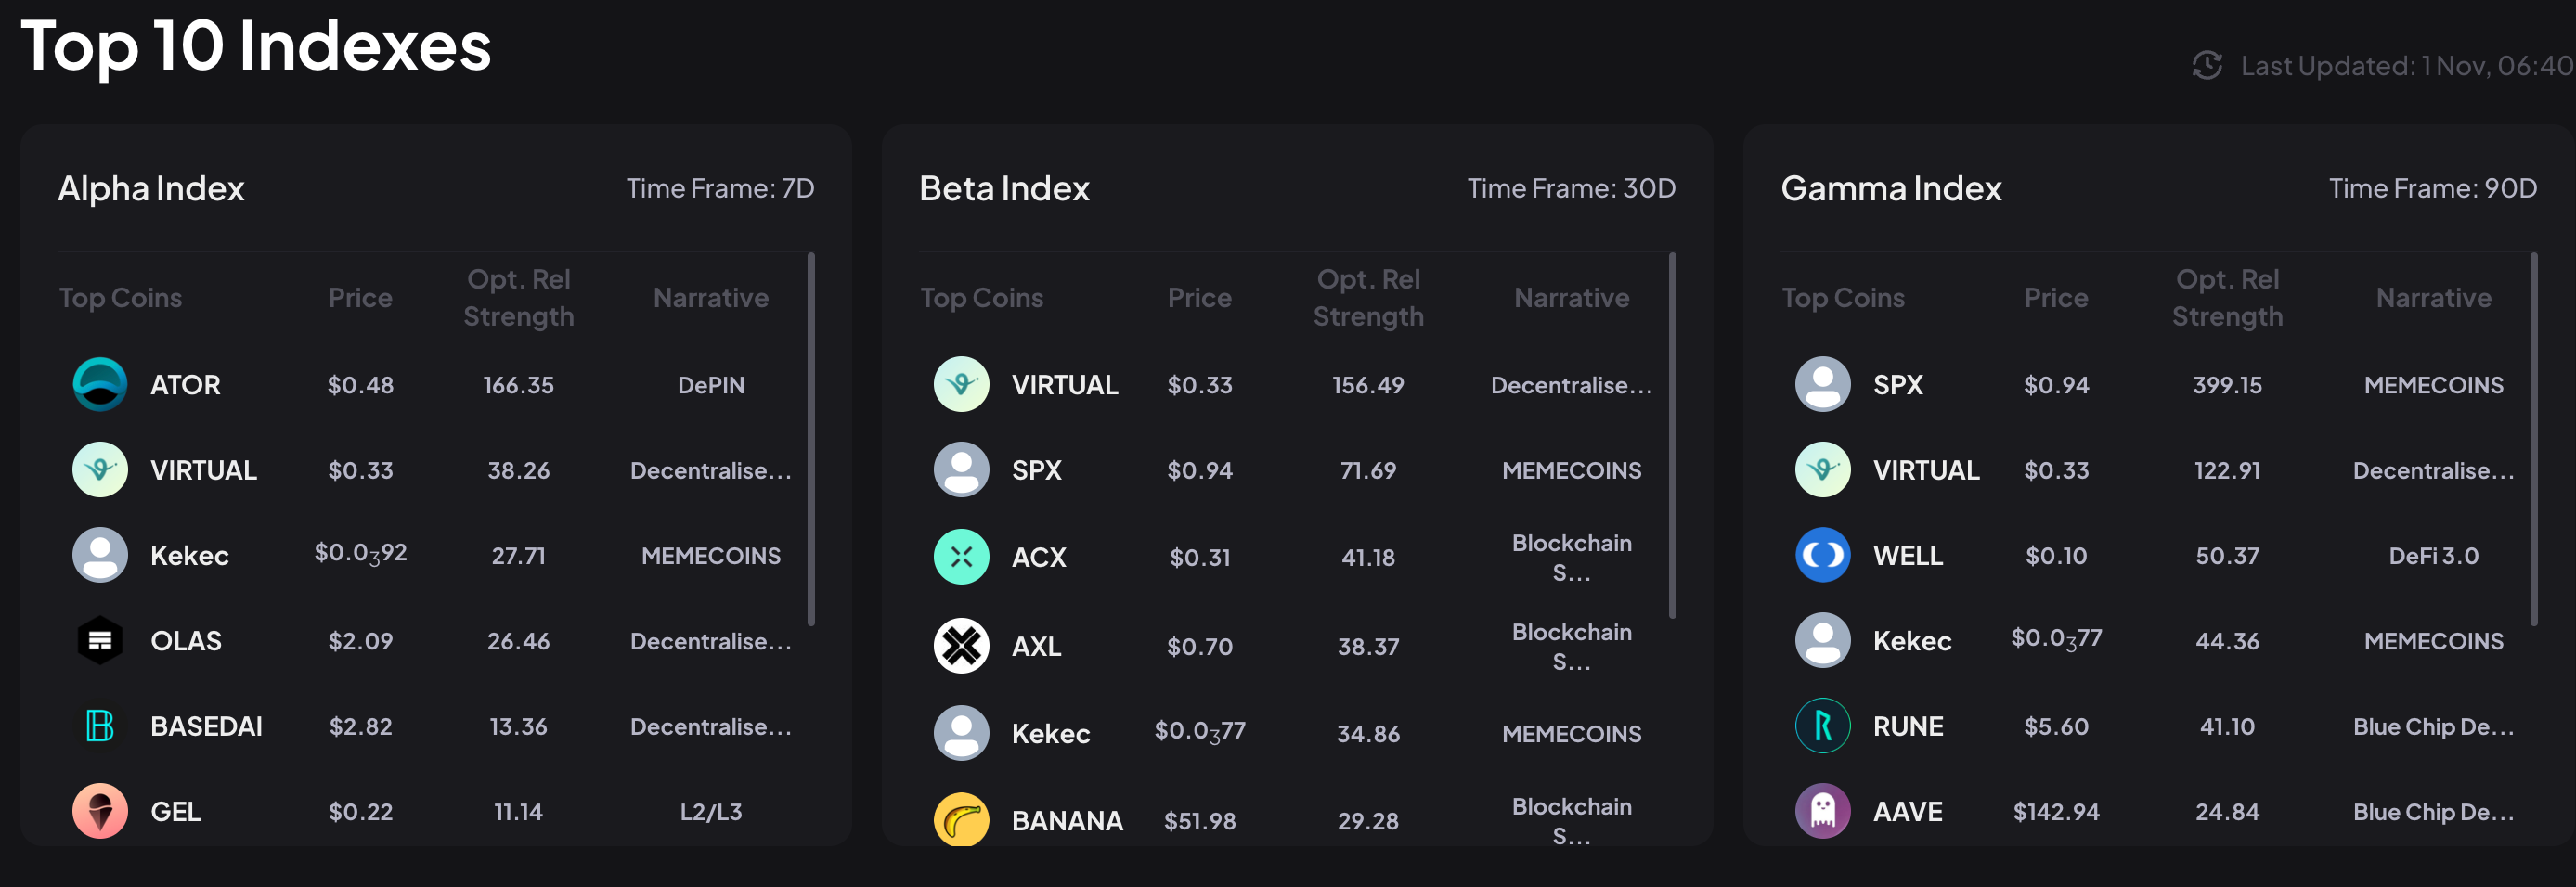Click the ATOR coin icon

(100, 384)
